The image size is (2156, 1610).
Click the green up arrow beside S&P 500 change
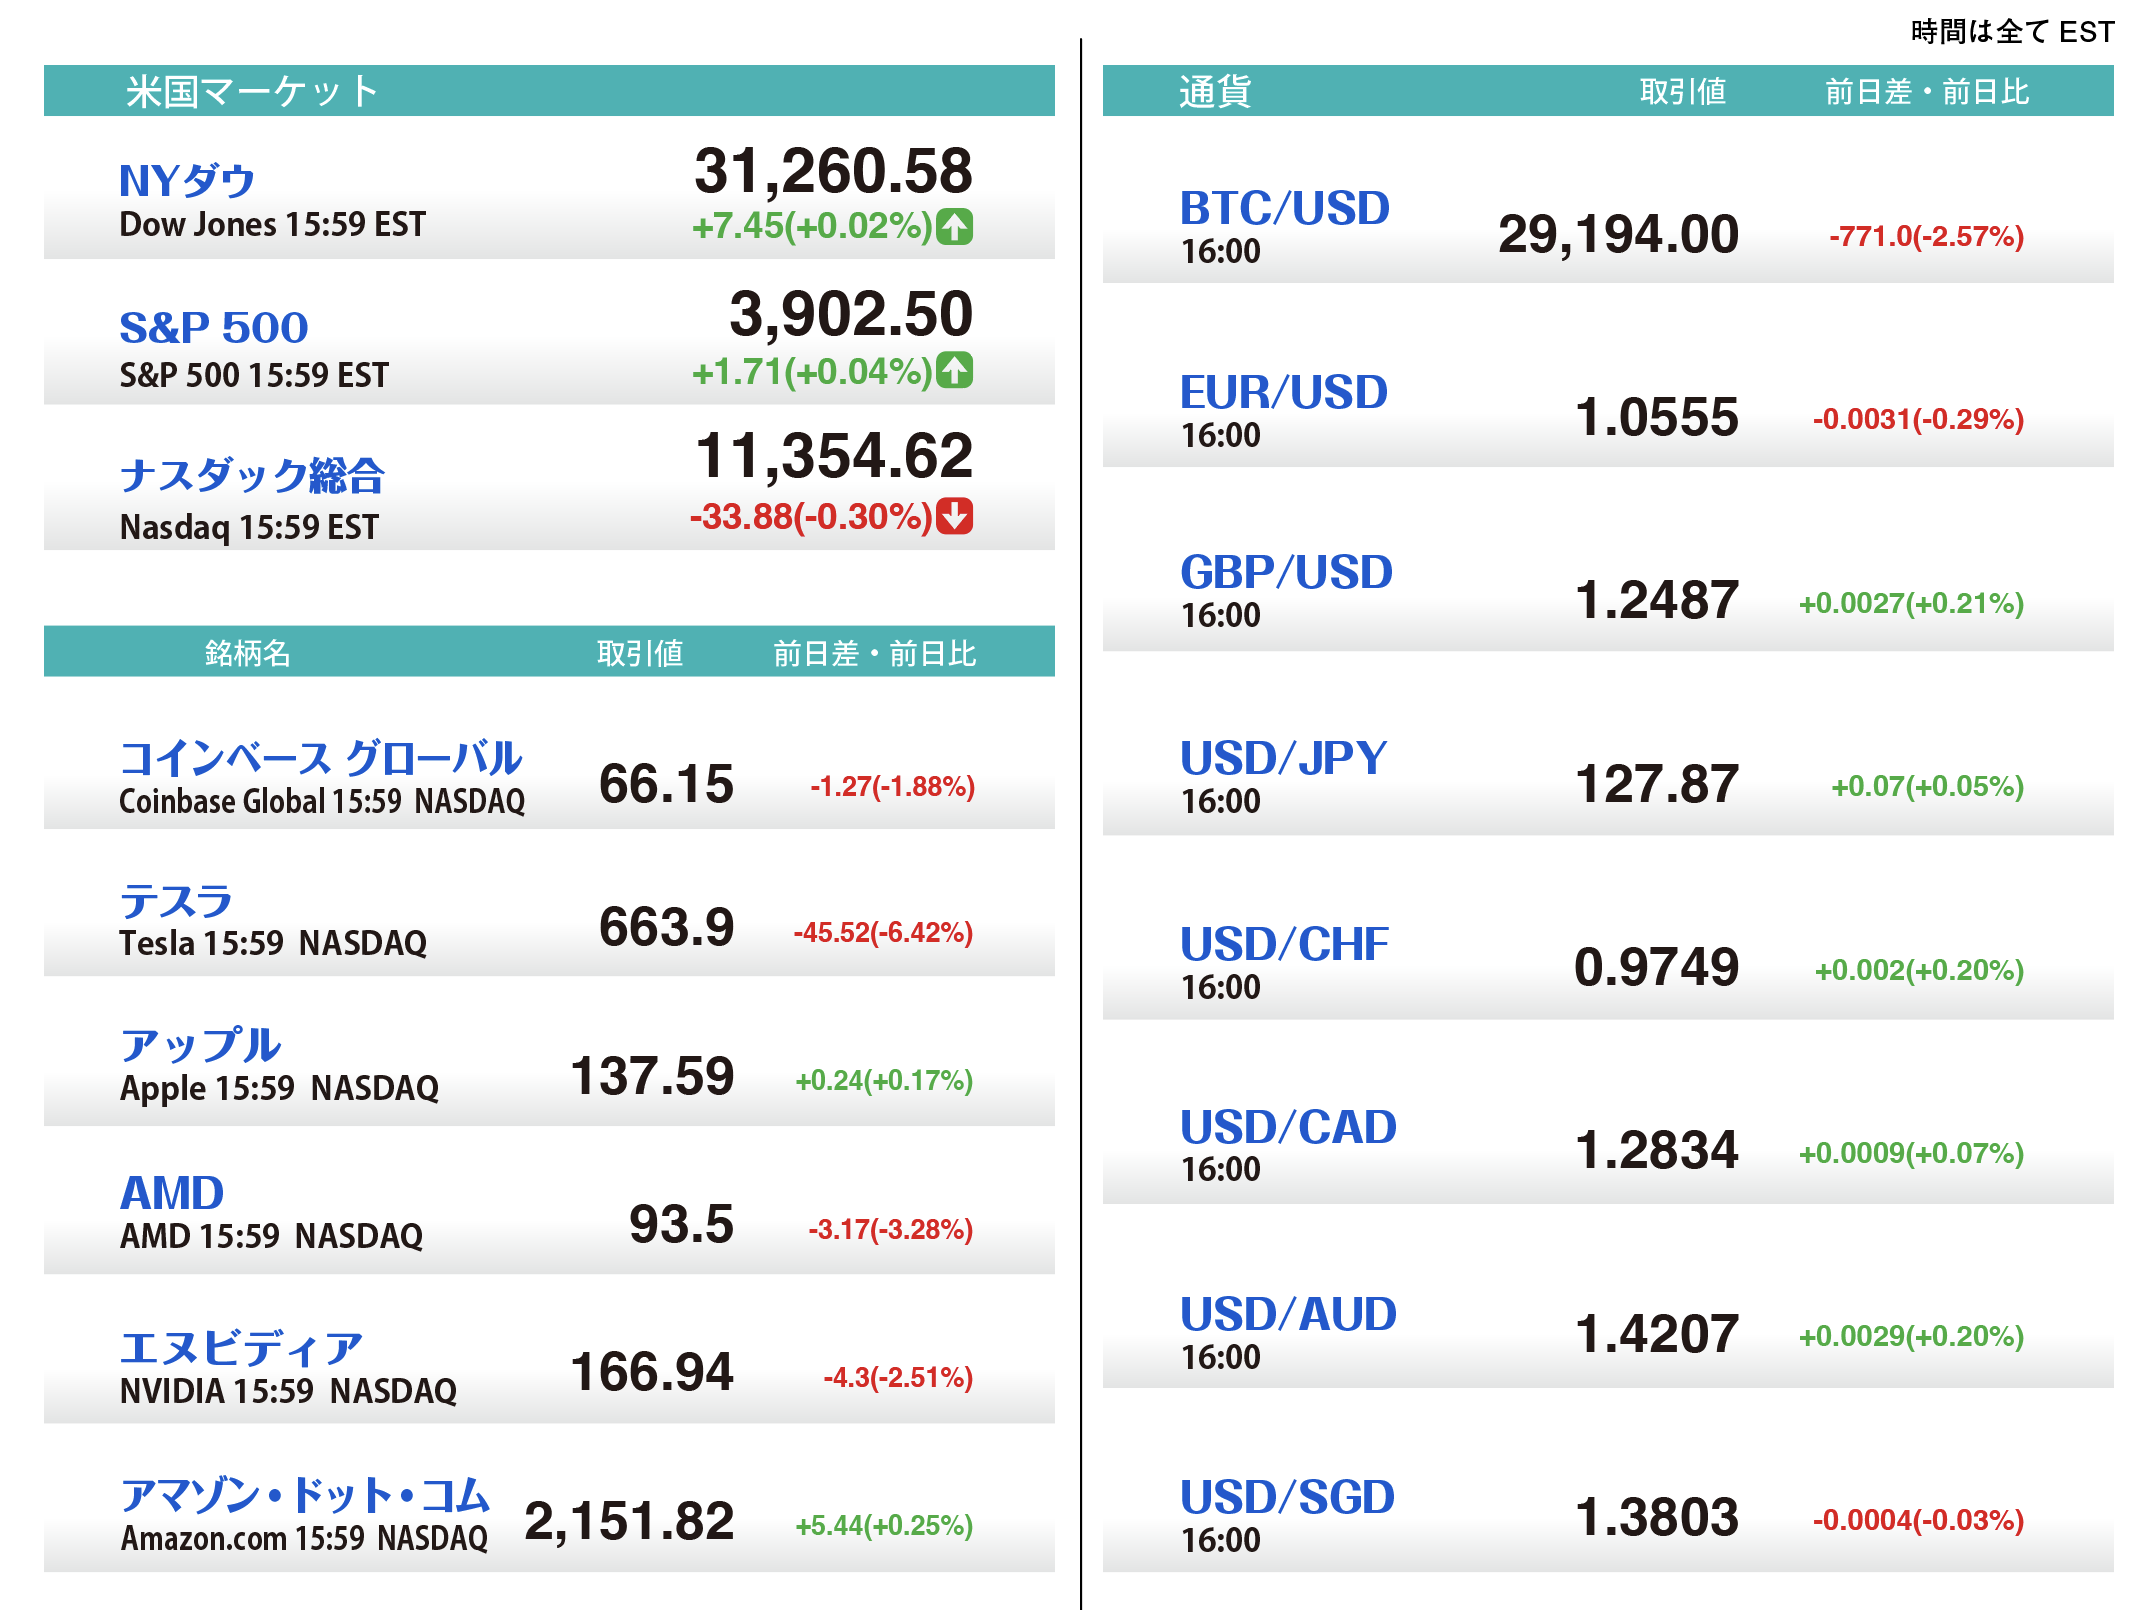coord(955,371)
